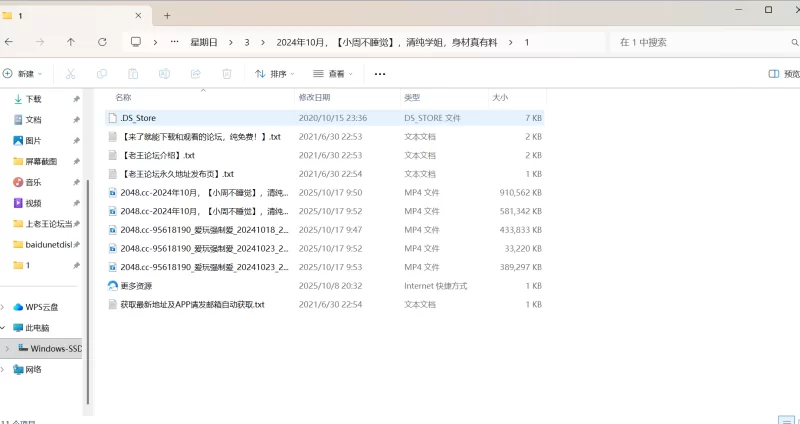
Task: Click the Delete trash icon
Action: point(226,74)
